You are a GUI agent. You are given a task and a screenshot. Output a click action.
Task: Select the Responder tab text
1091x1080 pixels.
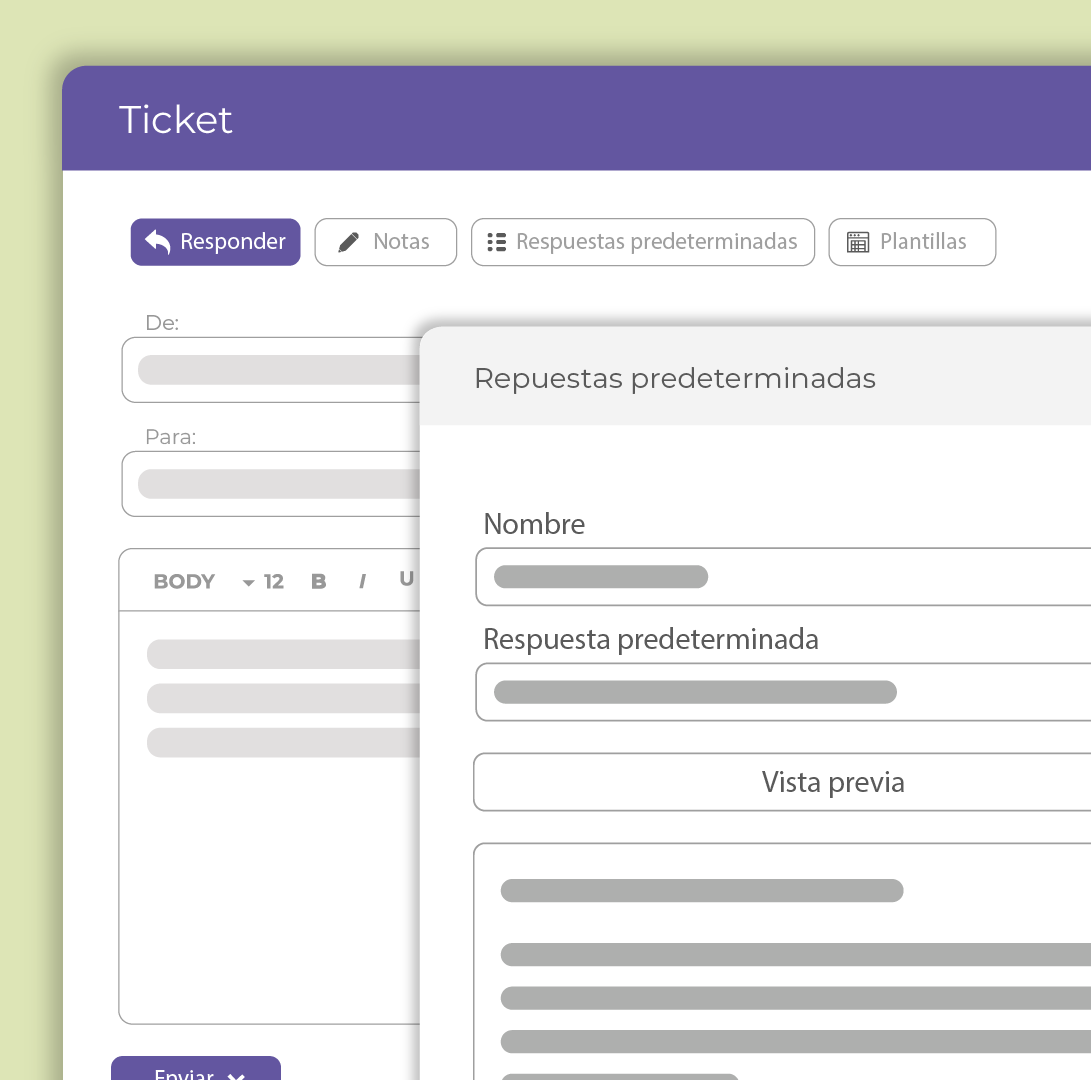pyautogui.click(x=232, y=241)
